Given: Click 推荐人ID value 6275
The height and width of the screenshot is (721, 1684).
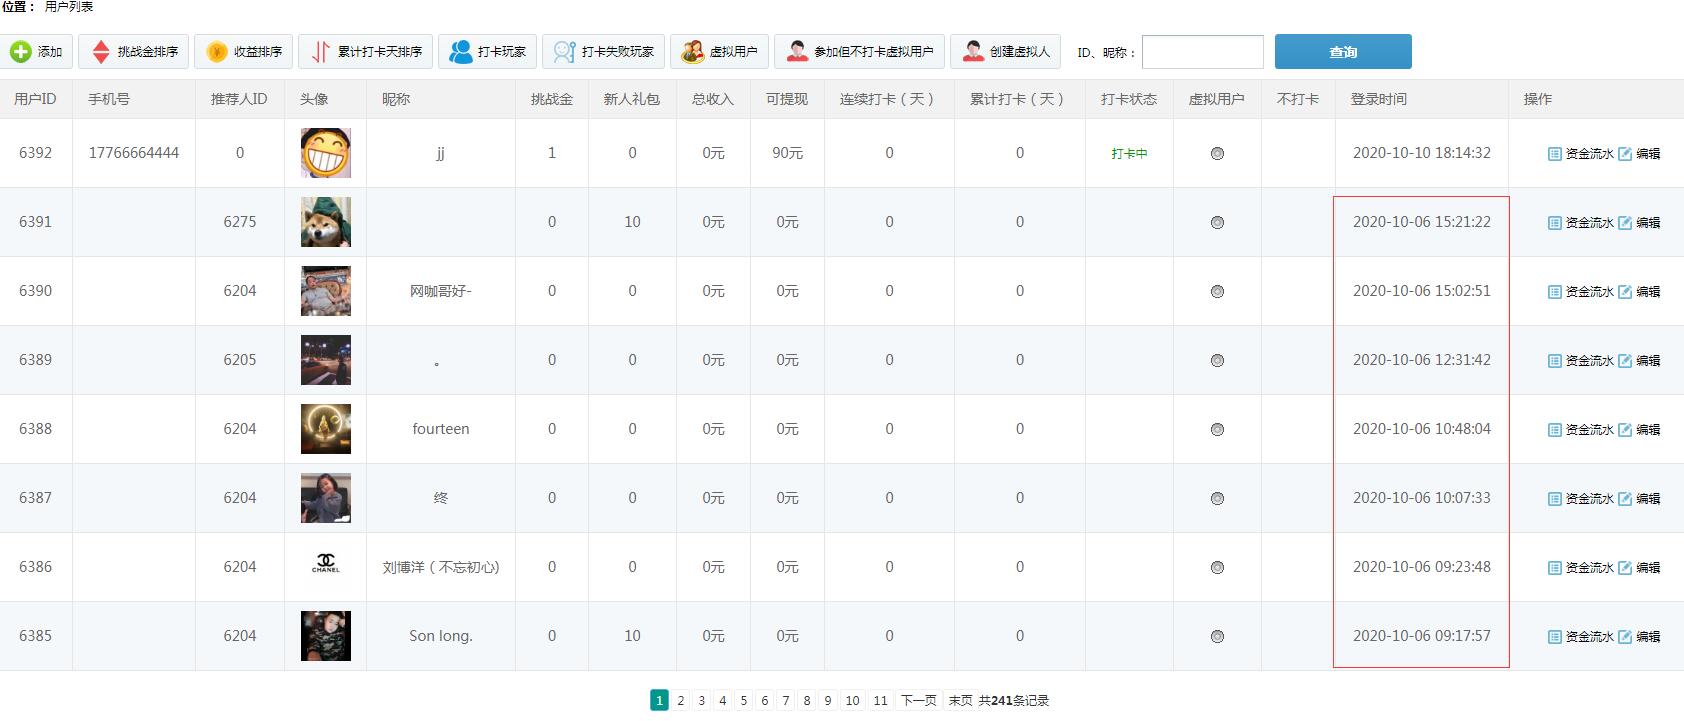Looking at the screenshot, I should [x=240, y=222].
